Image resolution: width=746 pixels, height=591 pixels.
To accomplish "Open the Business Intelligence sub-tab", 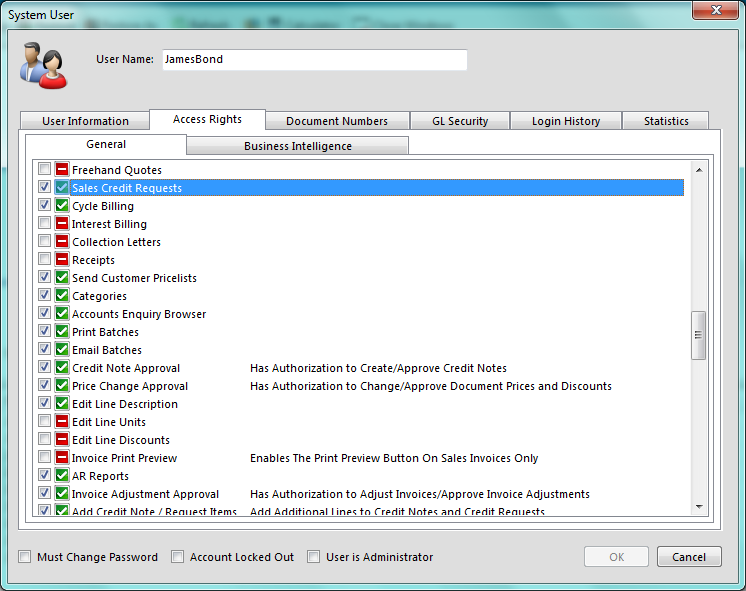I will tap(297, 146).
